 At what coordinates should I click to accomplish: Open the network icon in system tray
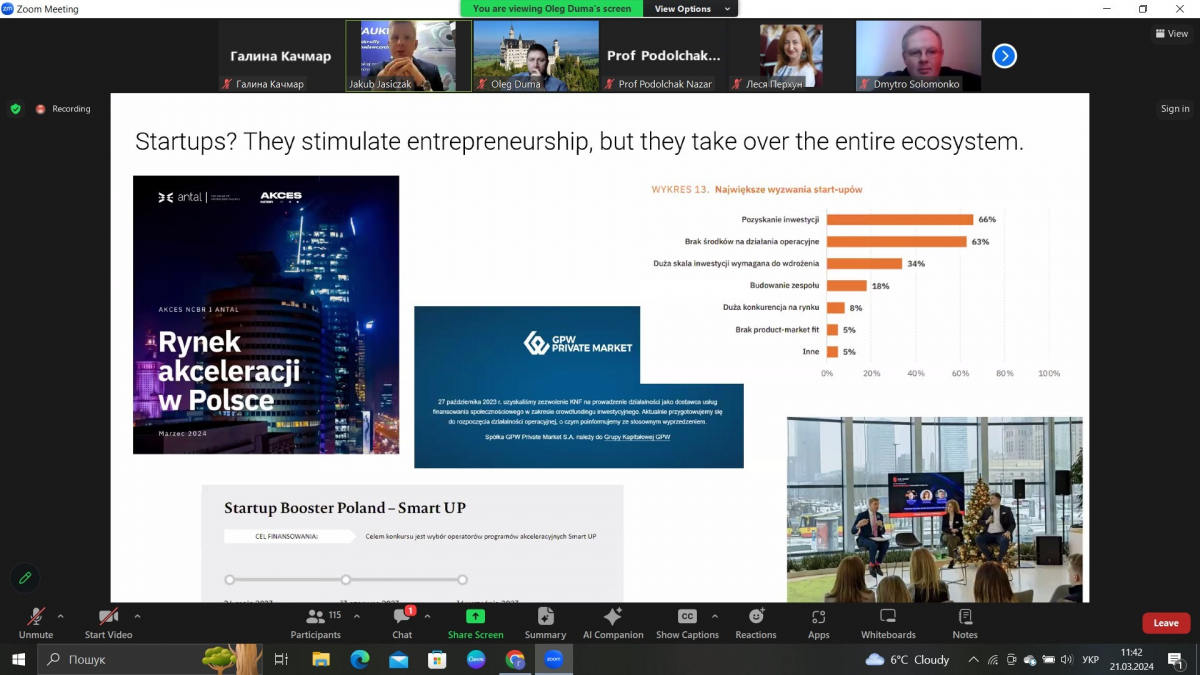(993, 659)
